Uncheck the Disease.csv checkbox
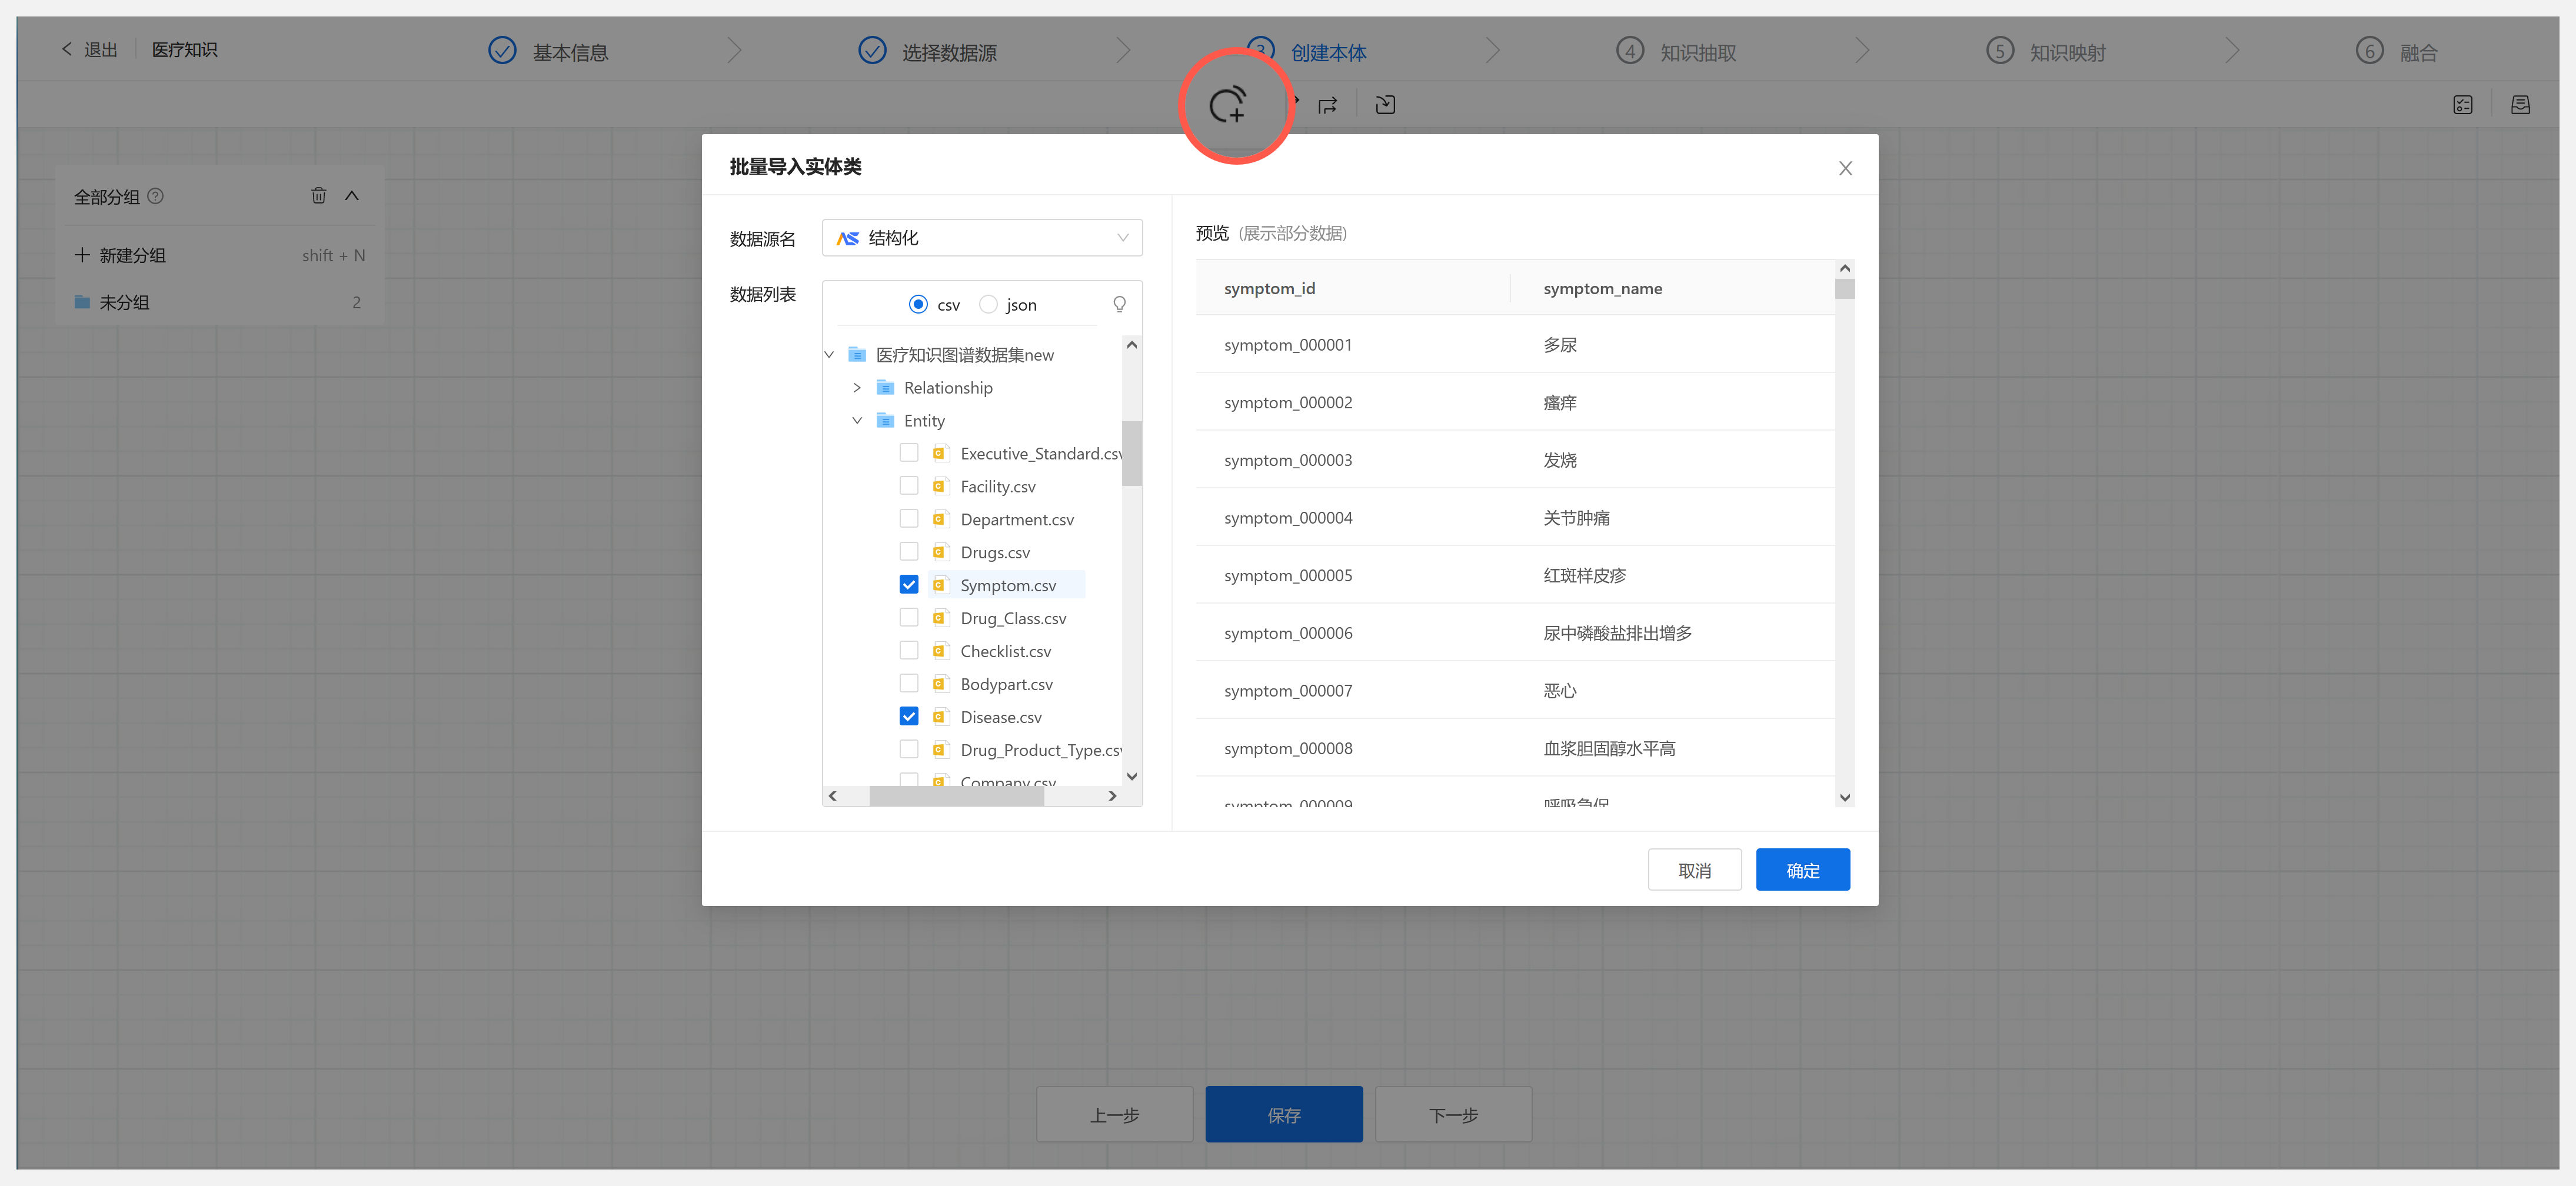Viewport: 2576px width, 1186px height. click(x=909, y=717)
